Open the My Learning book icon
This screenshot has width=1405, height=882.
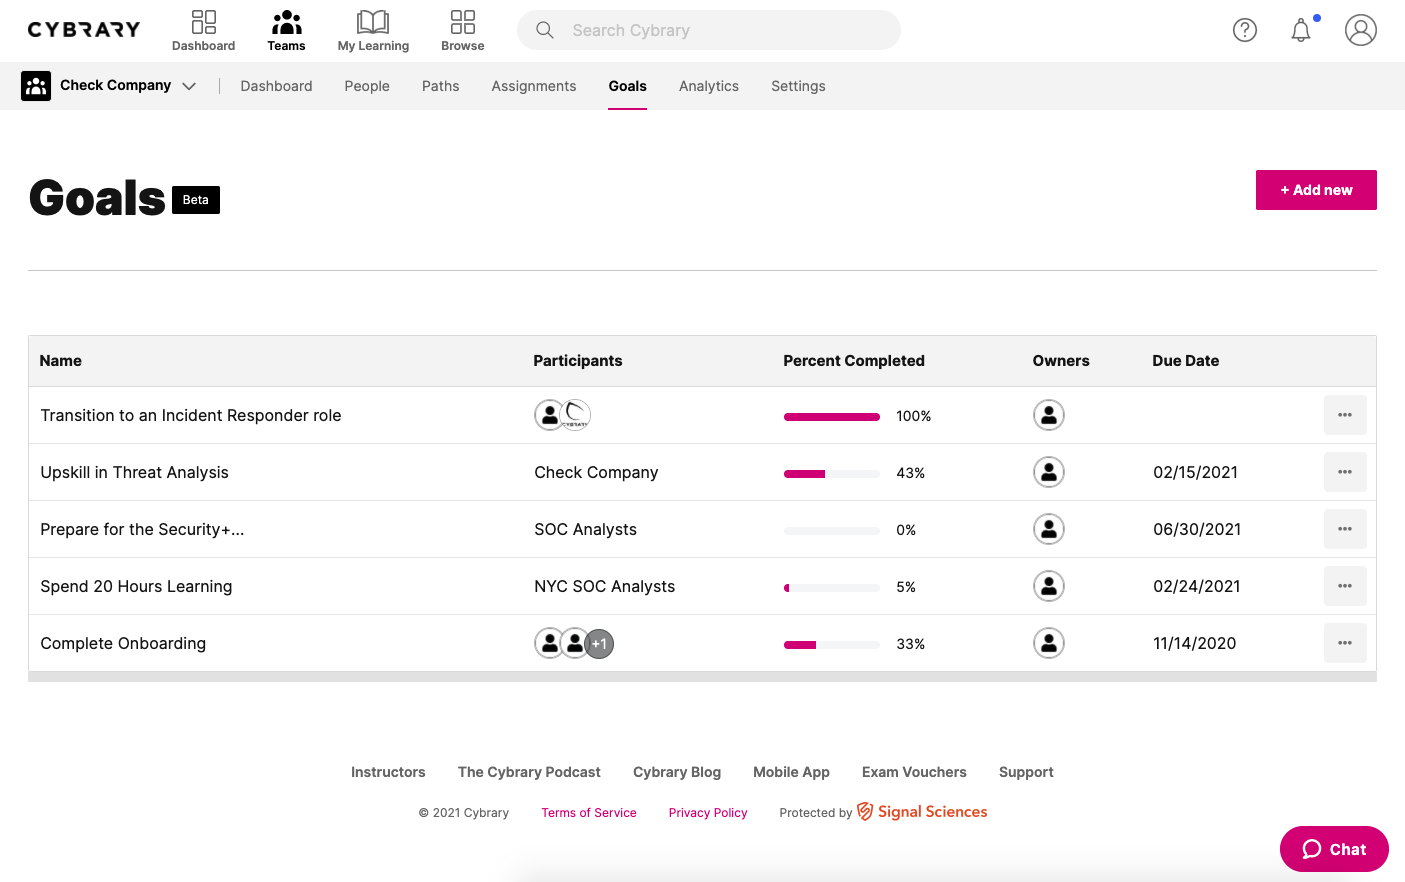coord(373,22)
